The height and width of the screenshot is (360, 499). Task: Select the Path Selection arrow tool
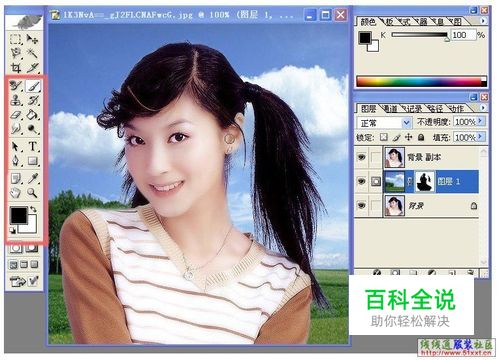(16, 146)
